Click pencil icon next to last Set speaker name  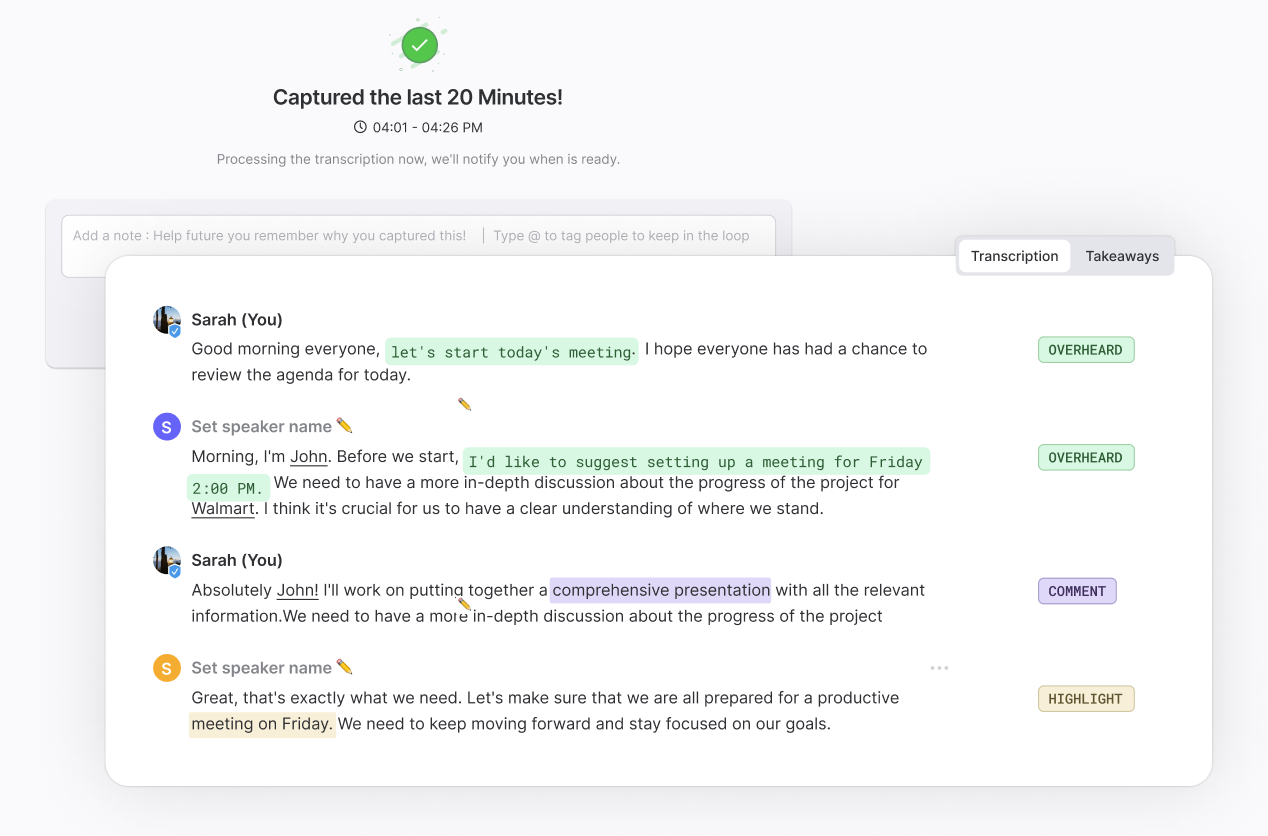point(345,667)
